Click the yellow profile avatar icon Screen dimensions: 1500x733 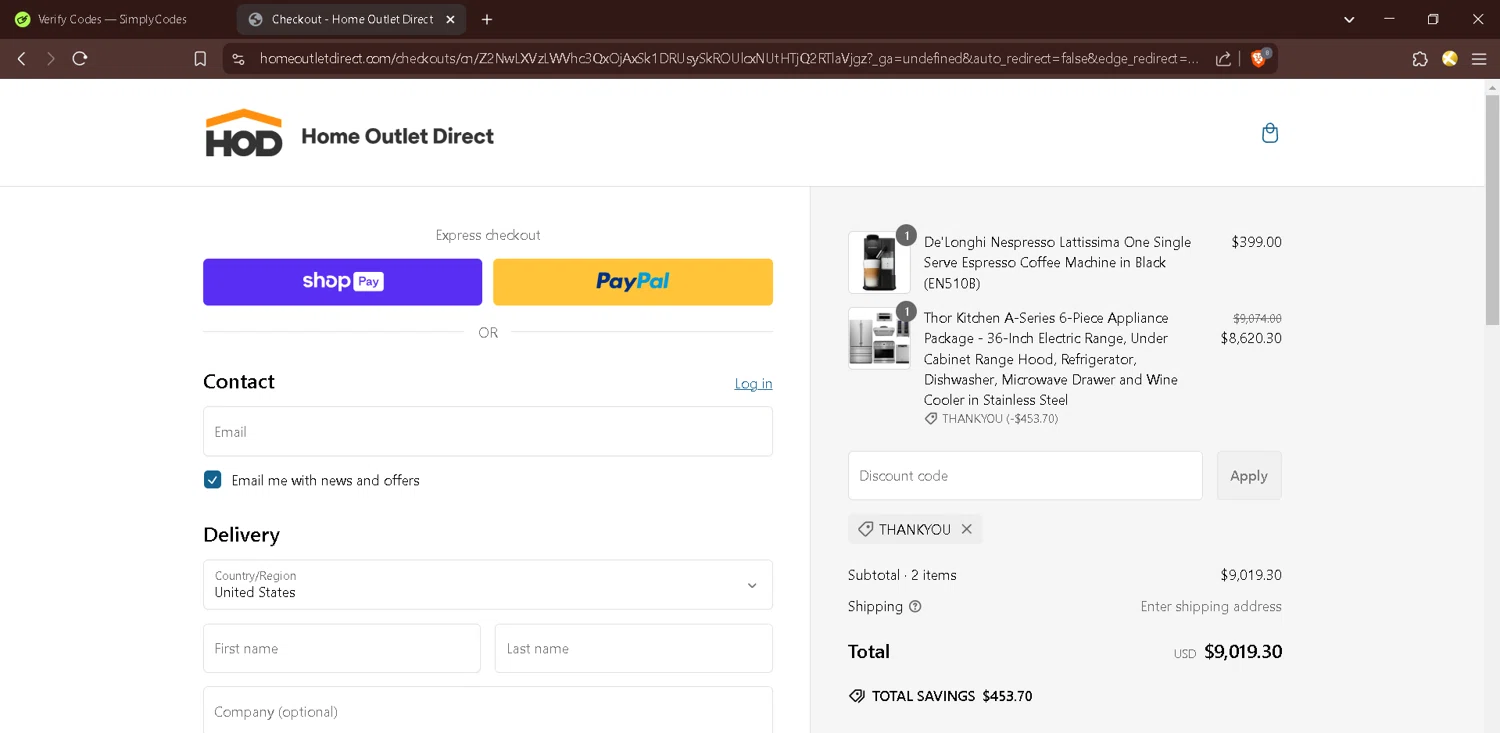point(1450,59)
